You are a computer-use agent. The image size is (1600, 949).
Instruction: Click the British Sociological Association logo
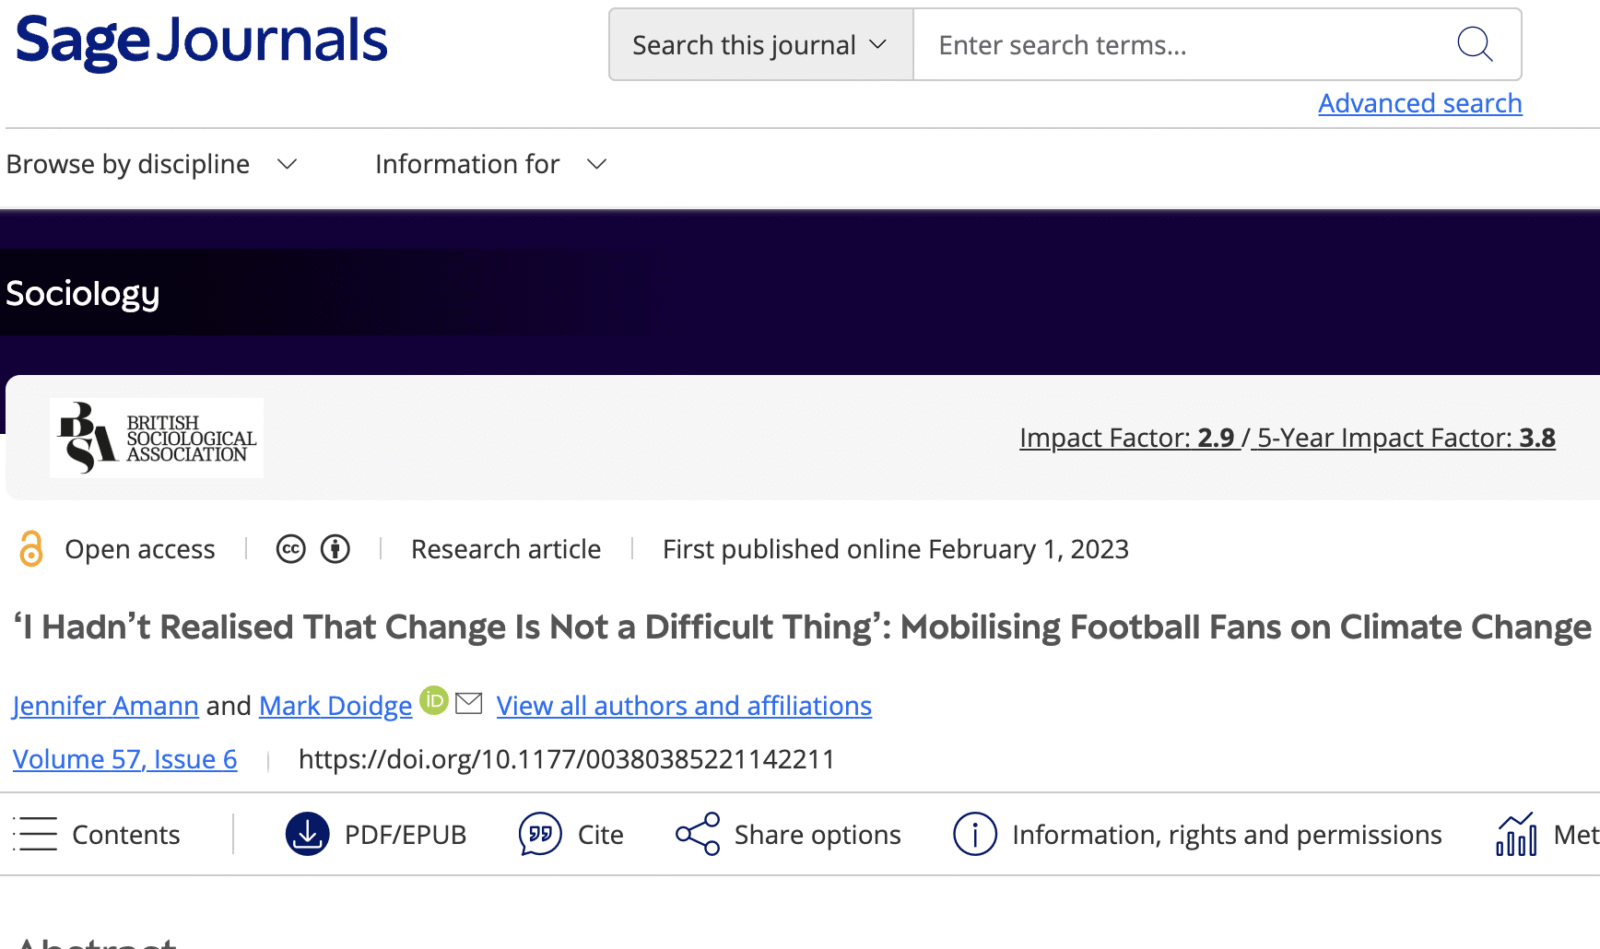tap(157, 438)
